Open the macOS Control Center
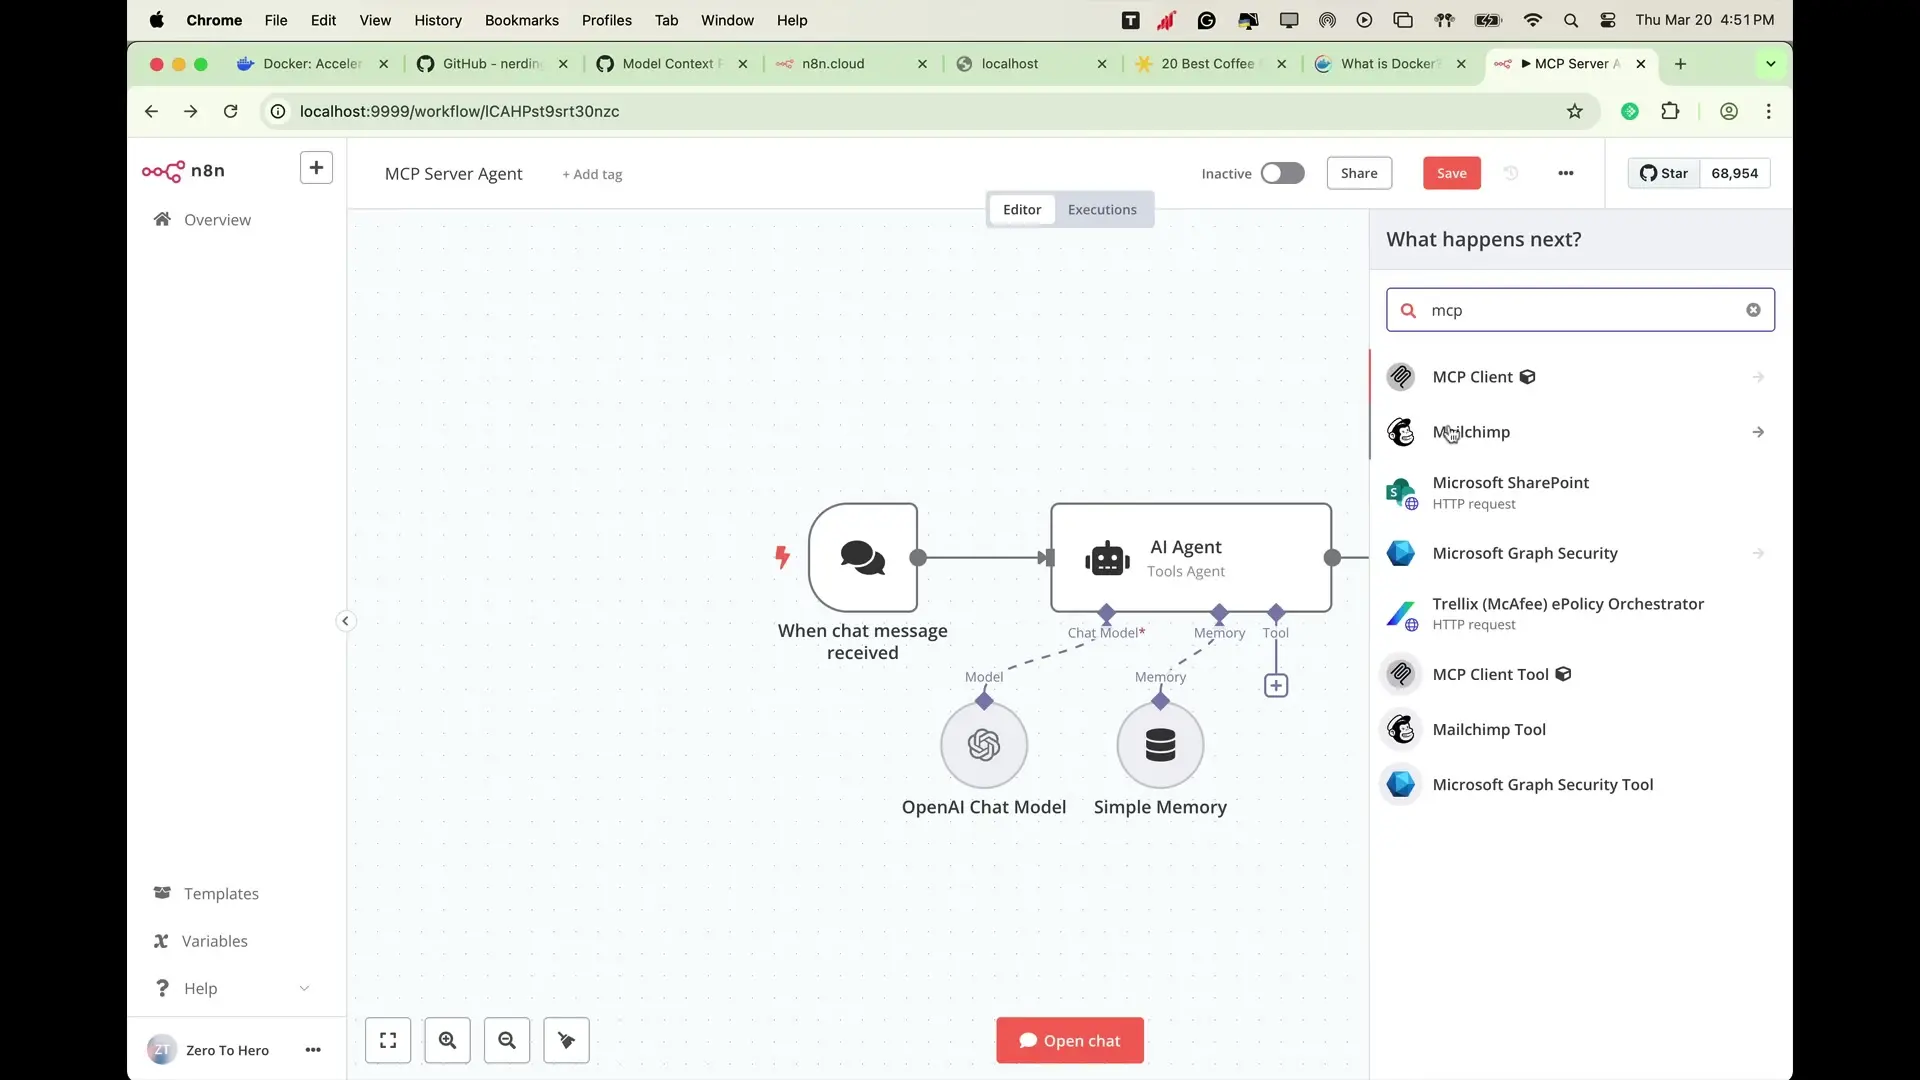This screenshot has height=1080, width=1920. point(1608,20)
